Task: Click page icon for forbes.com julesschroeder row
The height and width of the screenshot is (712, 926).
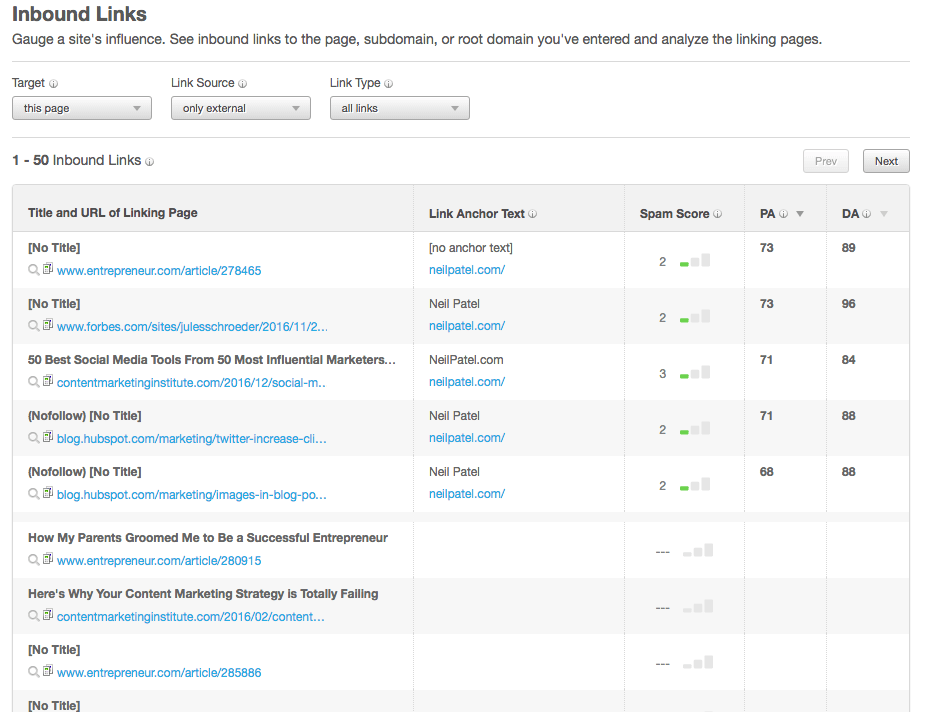Action: 48,325
